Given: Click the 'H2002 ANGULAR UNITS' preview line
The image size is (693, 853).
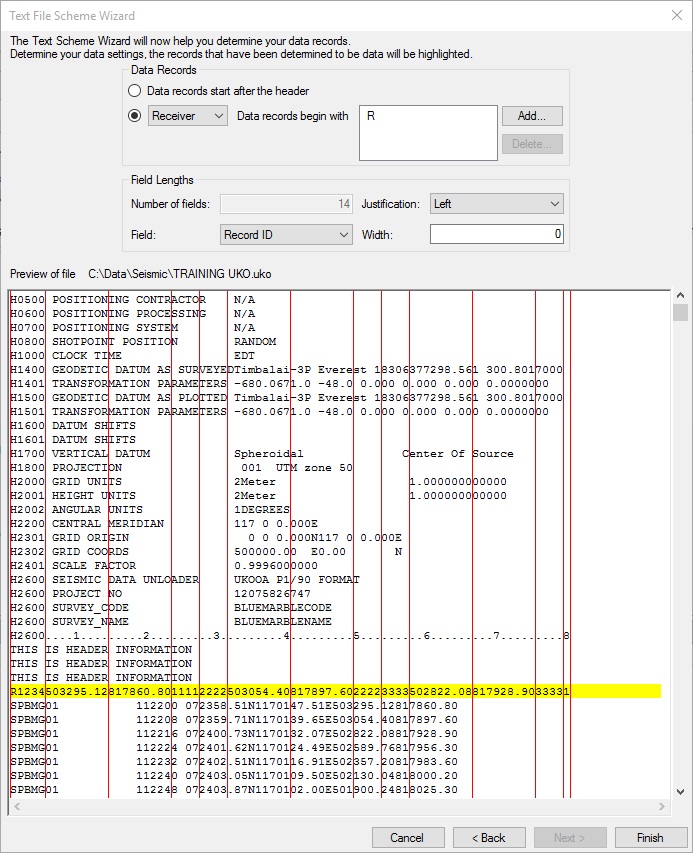Looking at the screenshot, I should 150,510.
